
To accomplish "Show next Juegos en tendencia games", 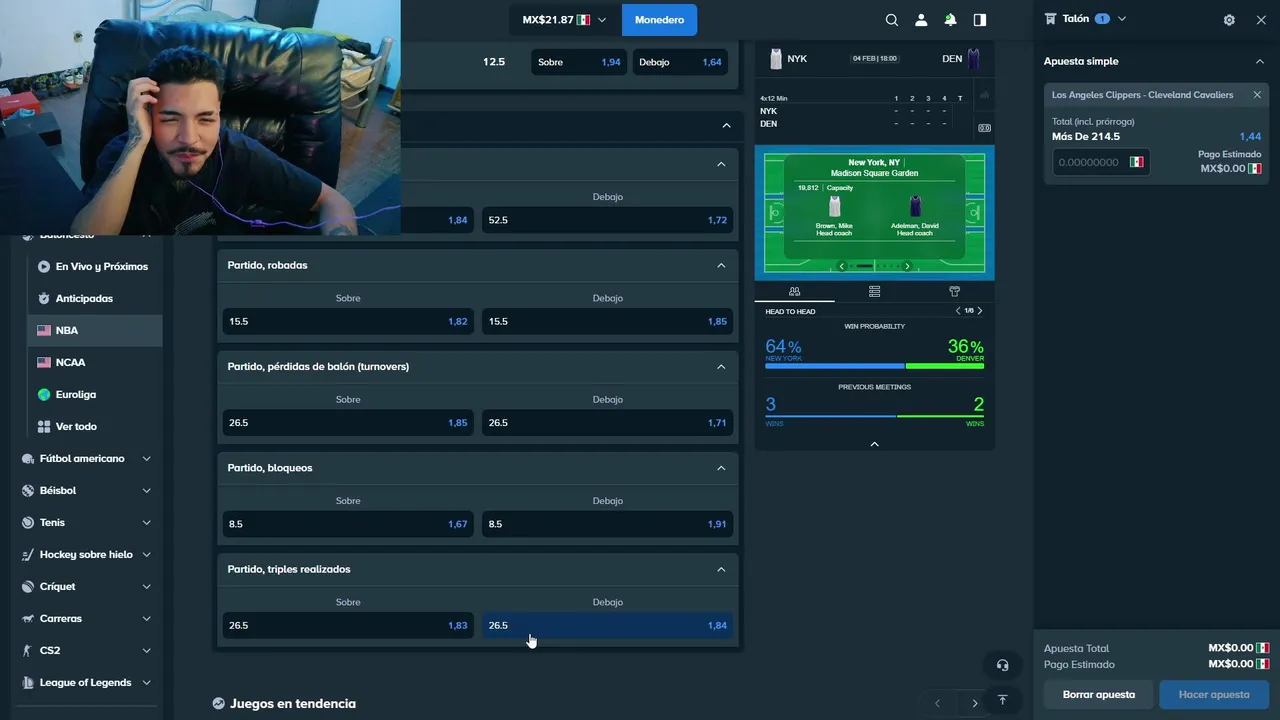I will (975, 703).
